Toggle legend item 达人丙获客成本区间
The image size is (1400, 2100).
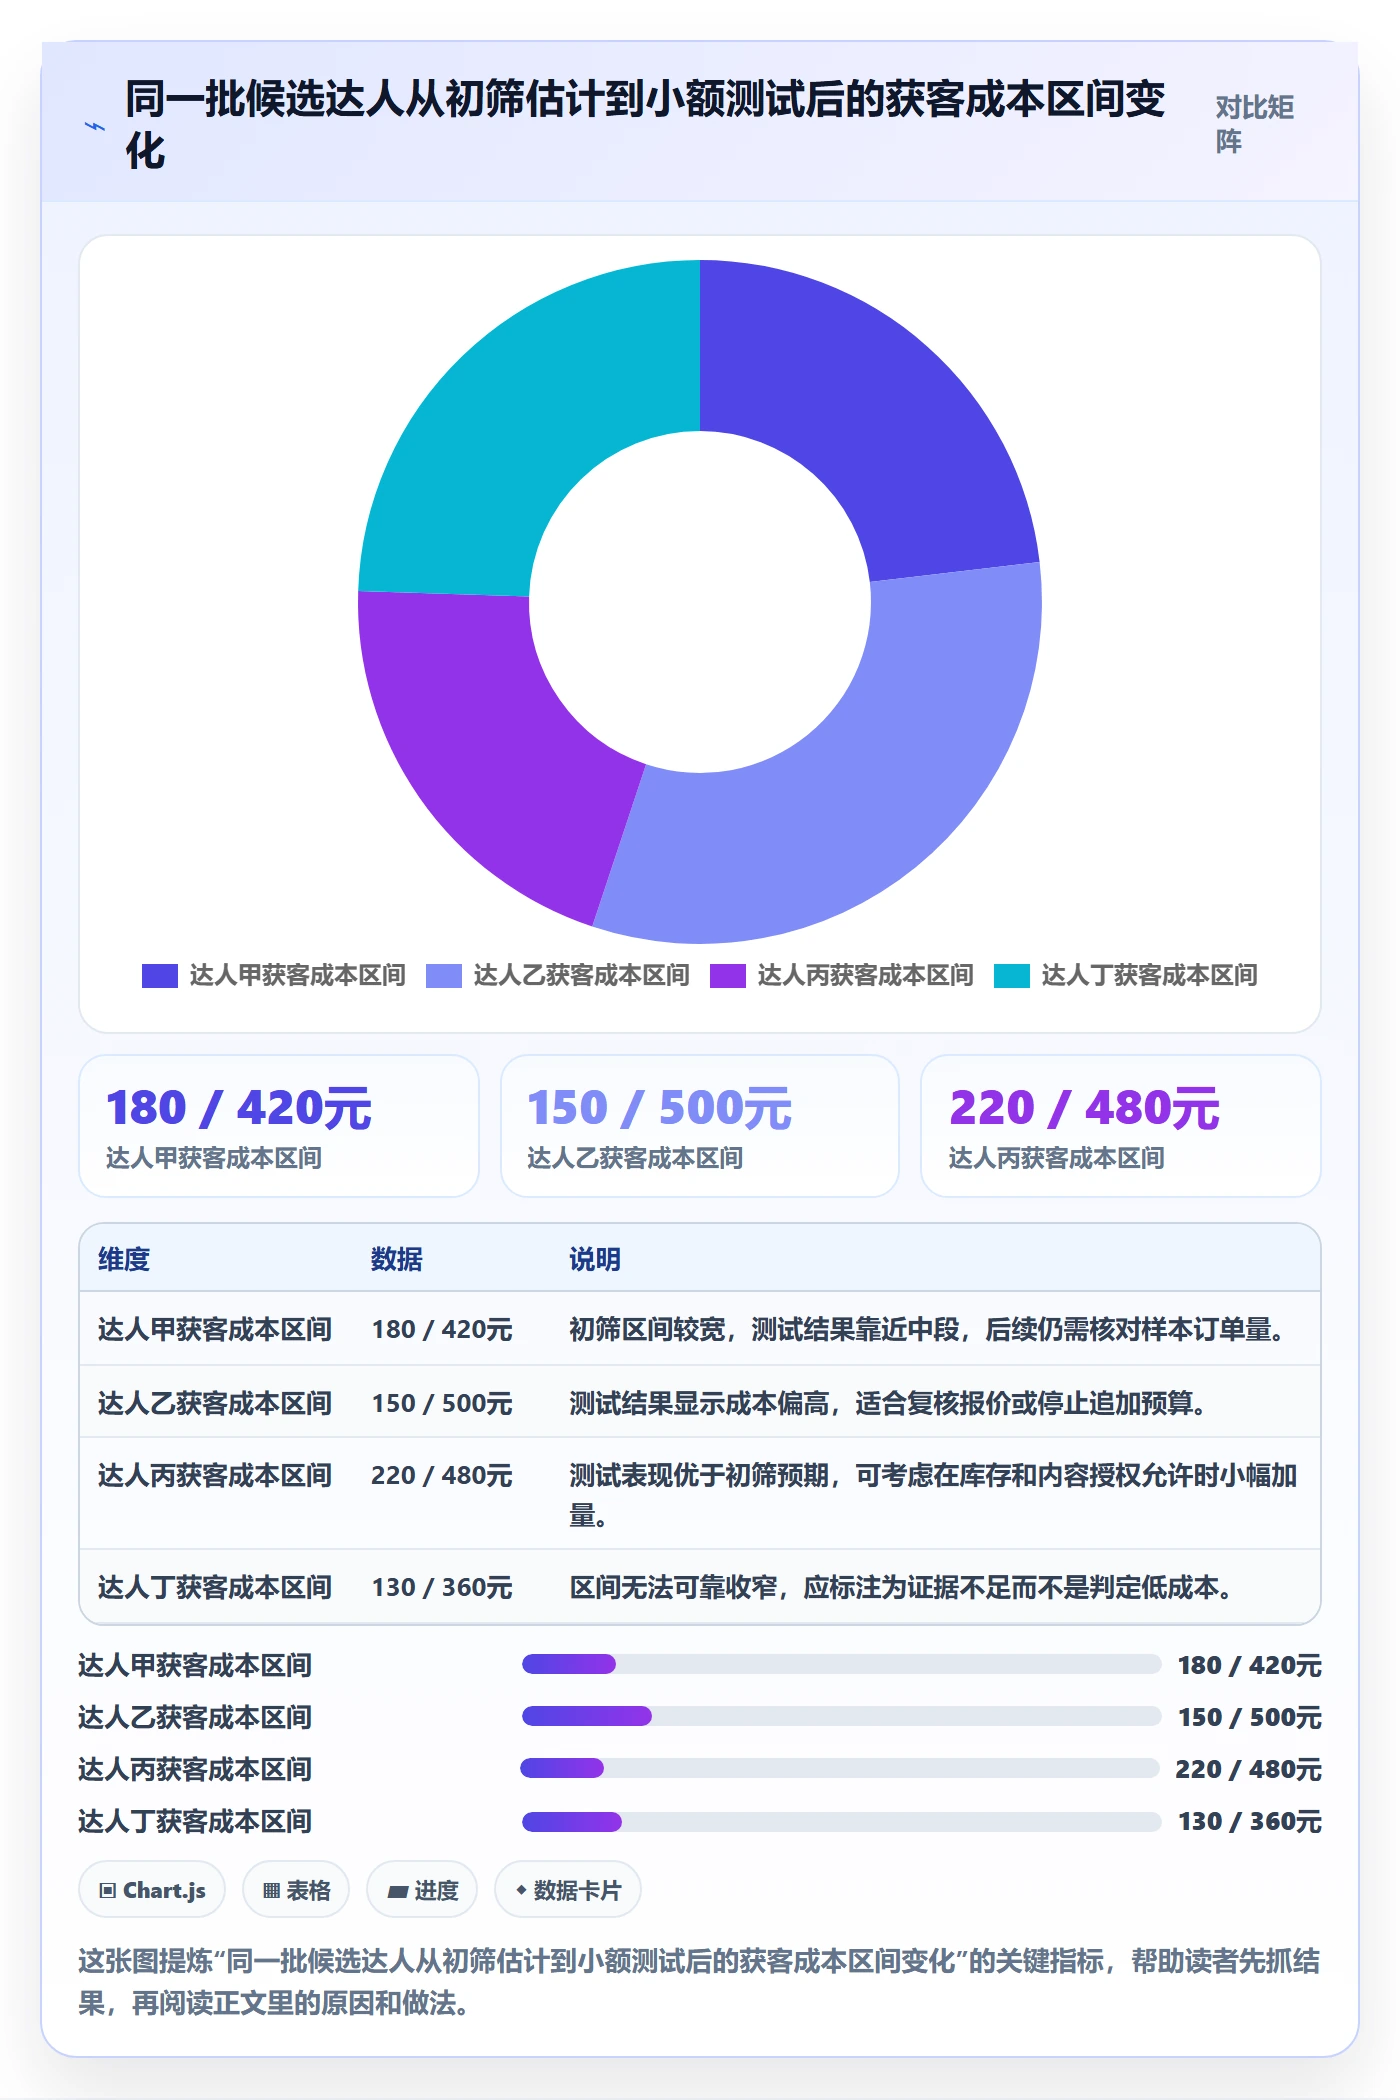(841, 975)
